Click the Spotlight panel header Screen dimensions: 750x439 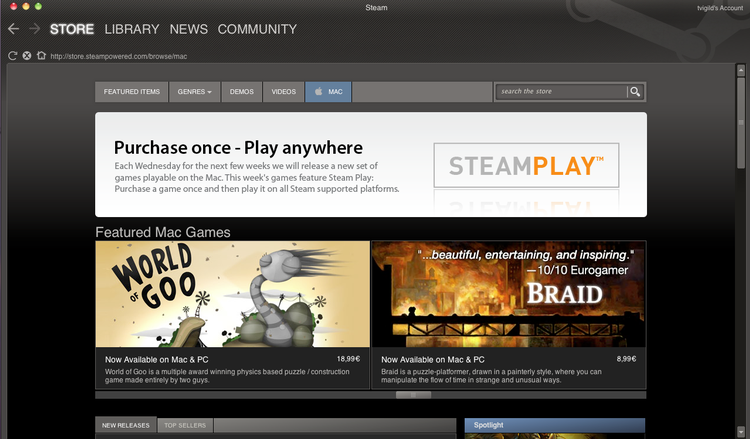point(555,425)
